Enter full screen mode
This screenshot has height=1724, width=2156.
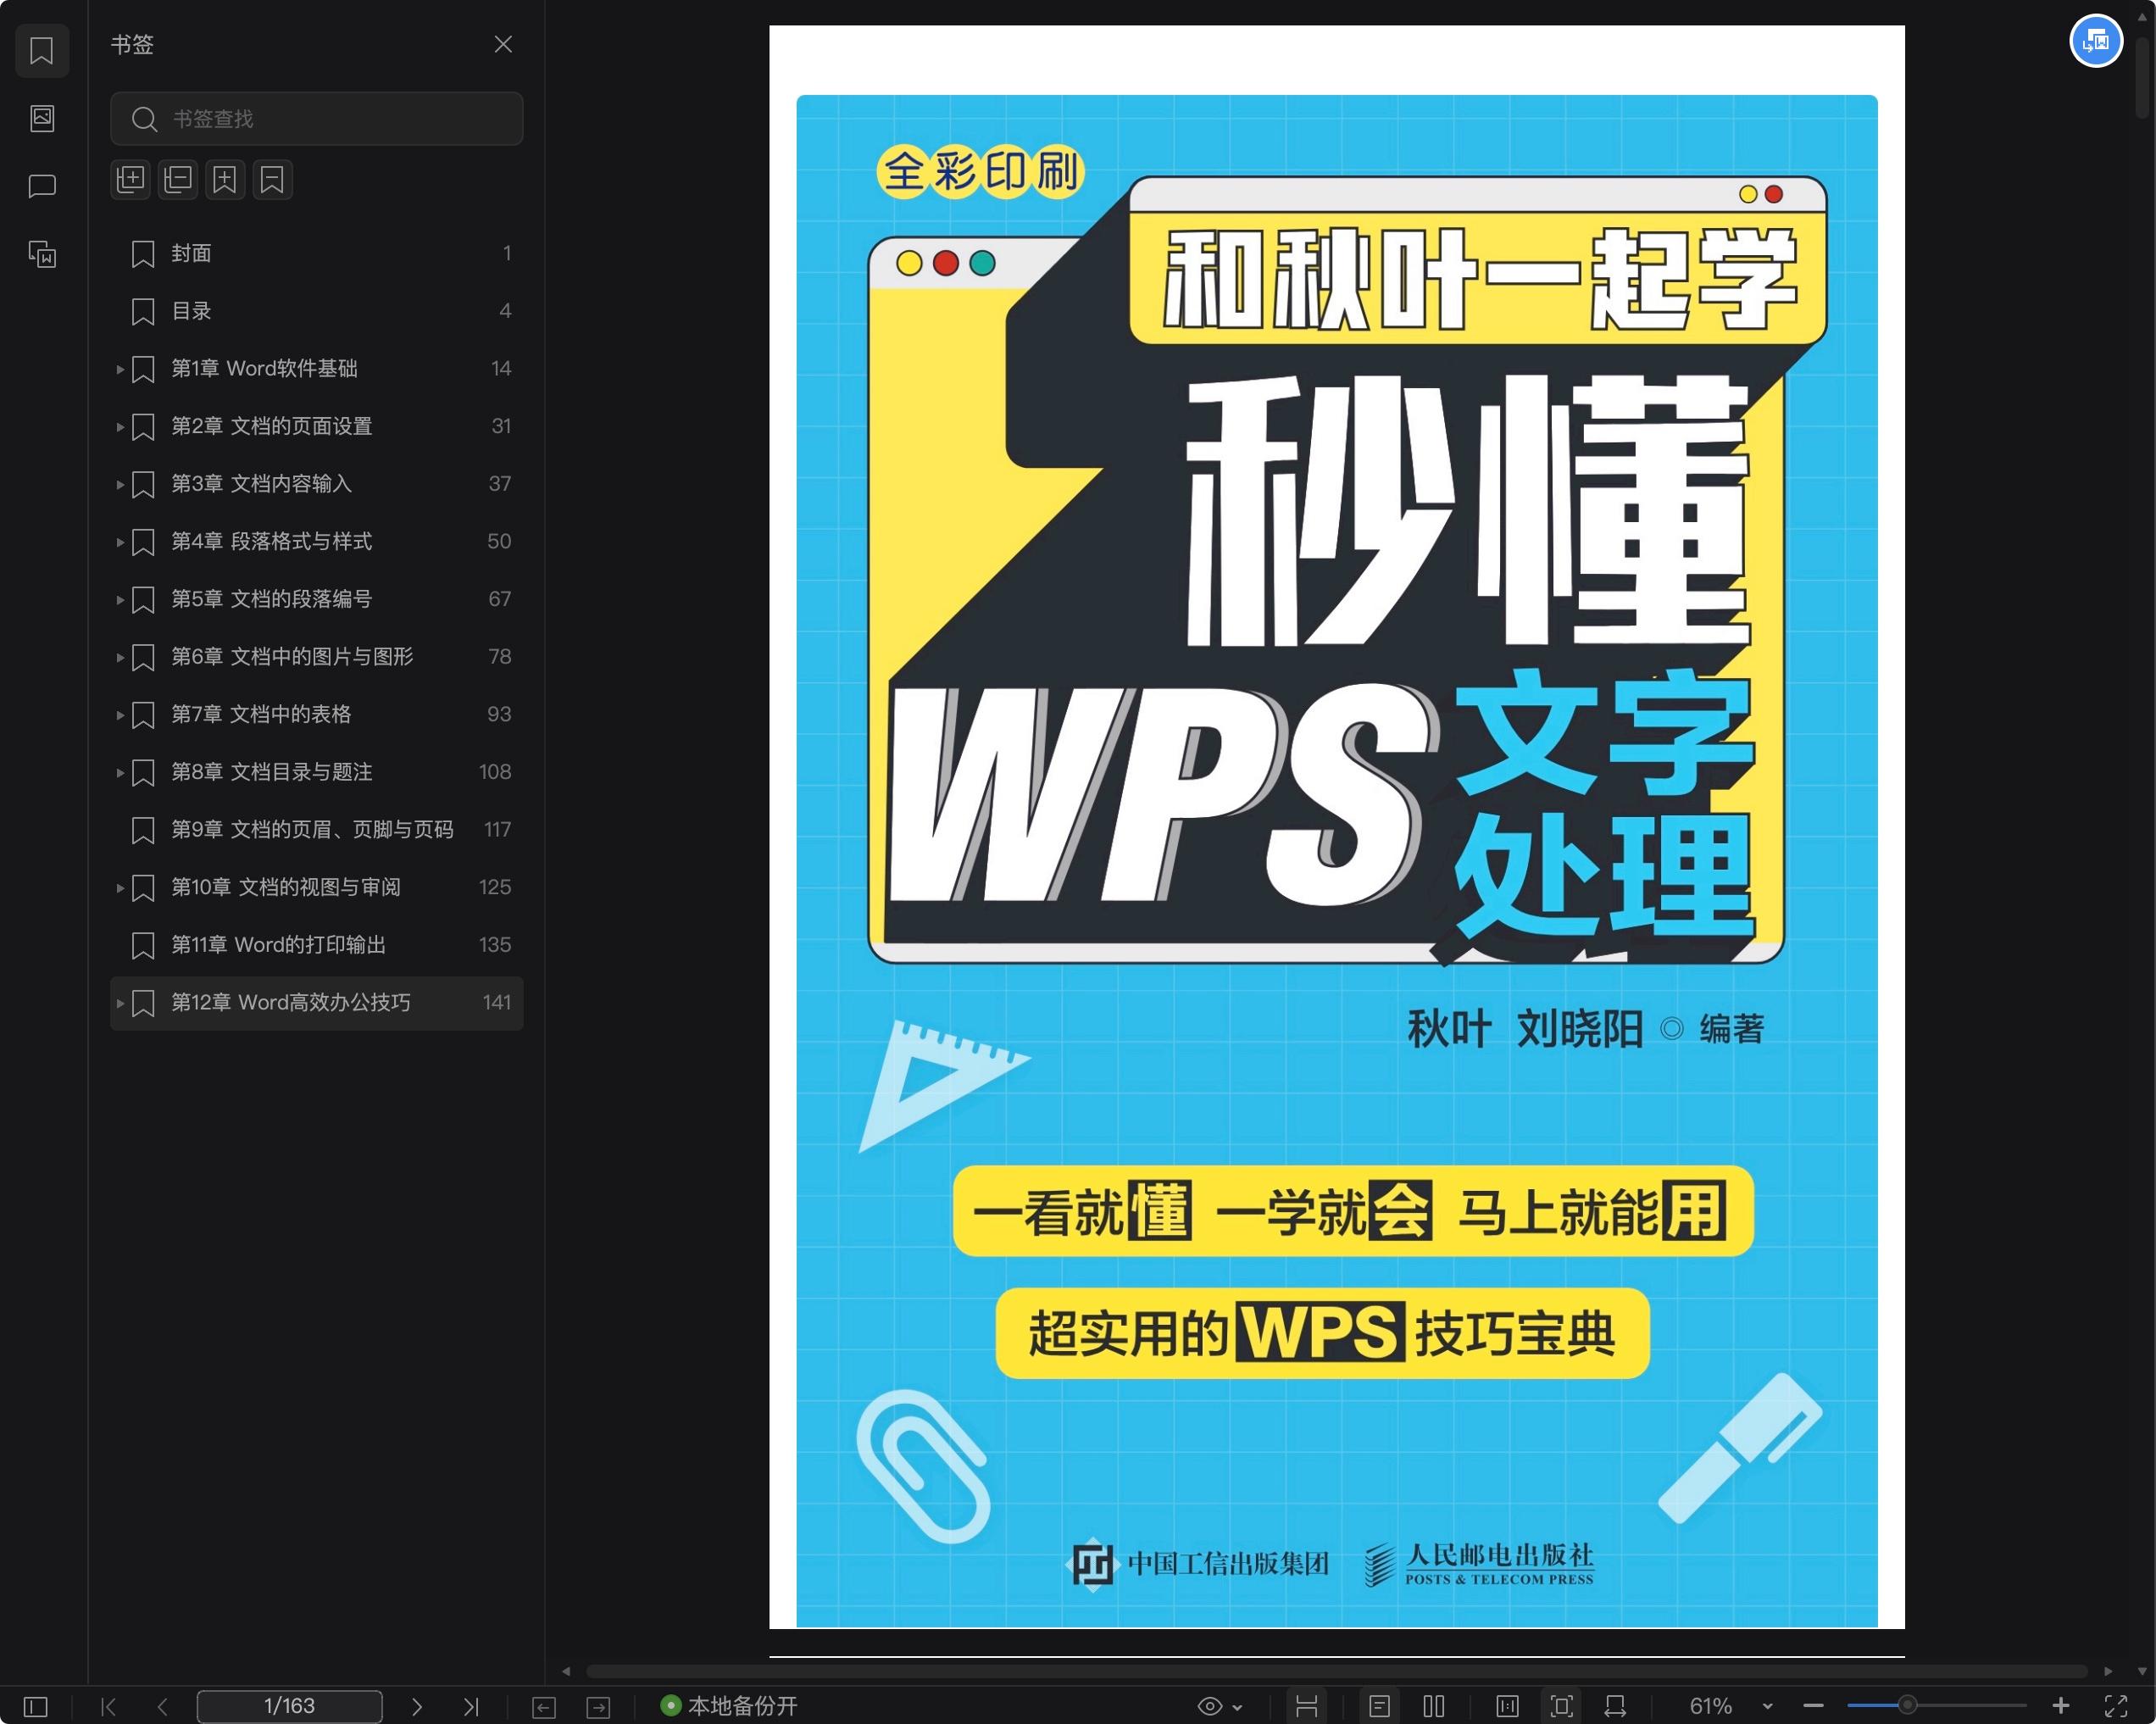point(2115,1706)
